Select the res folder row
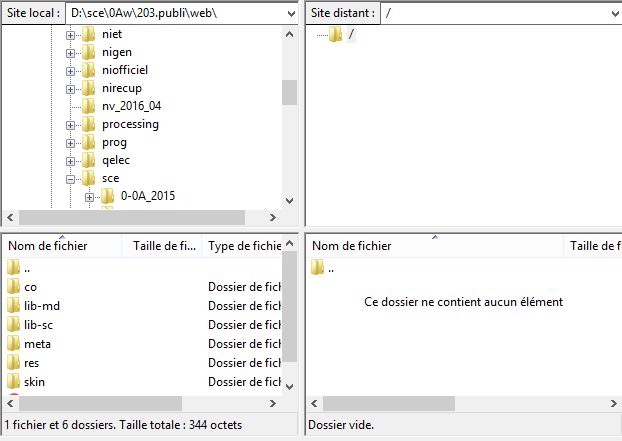 point(33,363)
